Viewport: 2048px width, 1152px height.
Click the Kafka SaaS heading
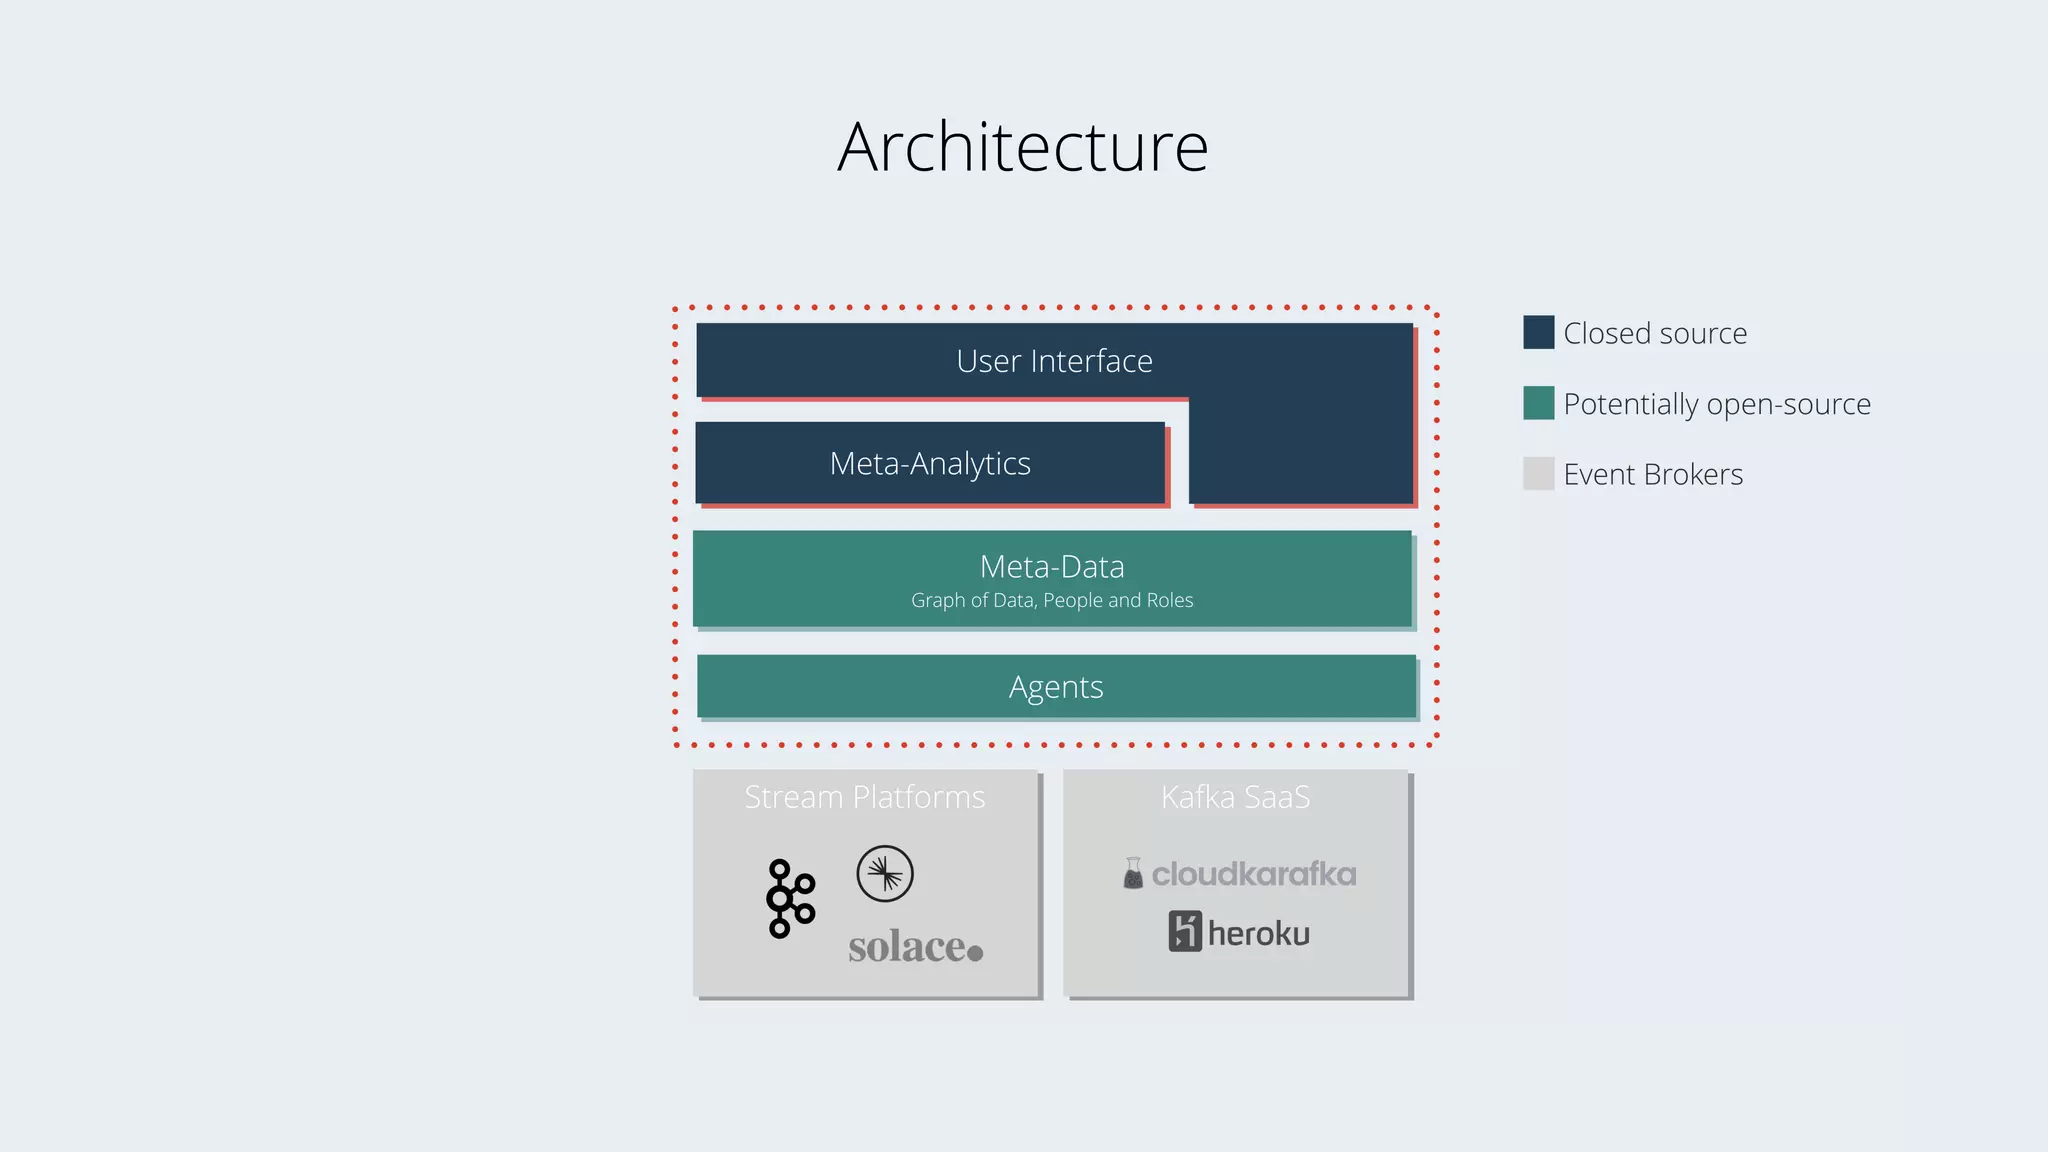1236,797
